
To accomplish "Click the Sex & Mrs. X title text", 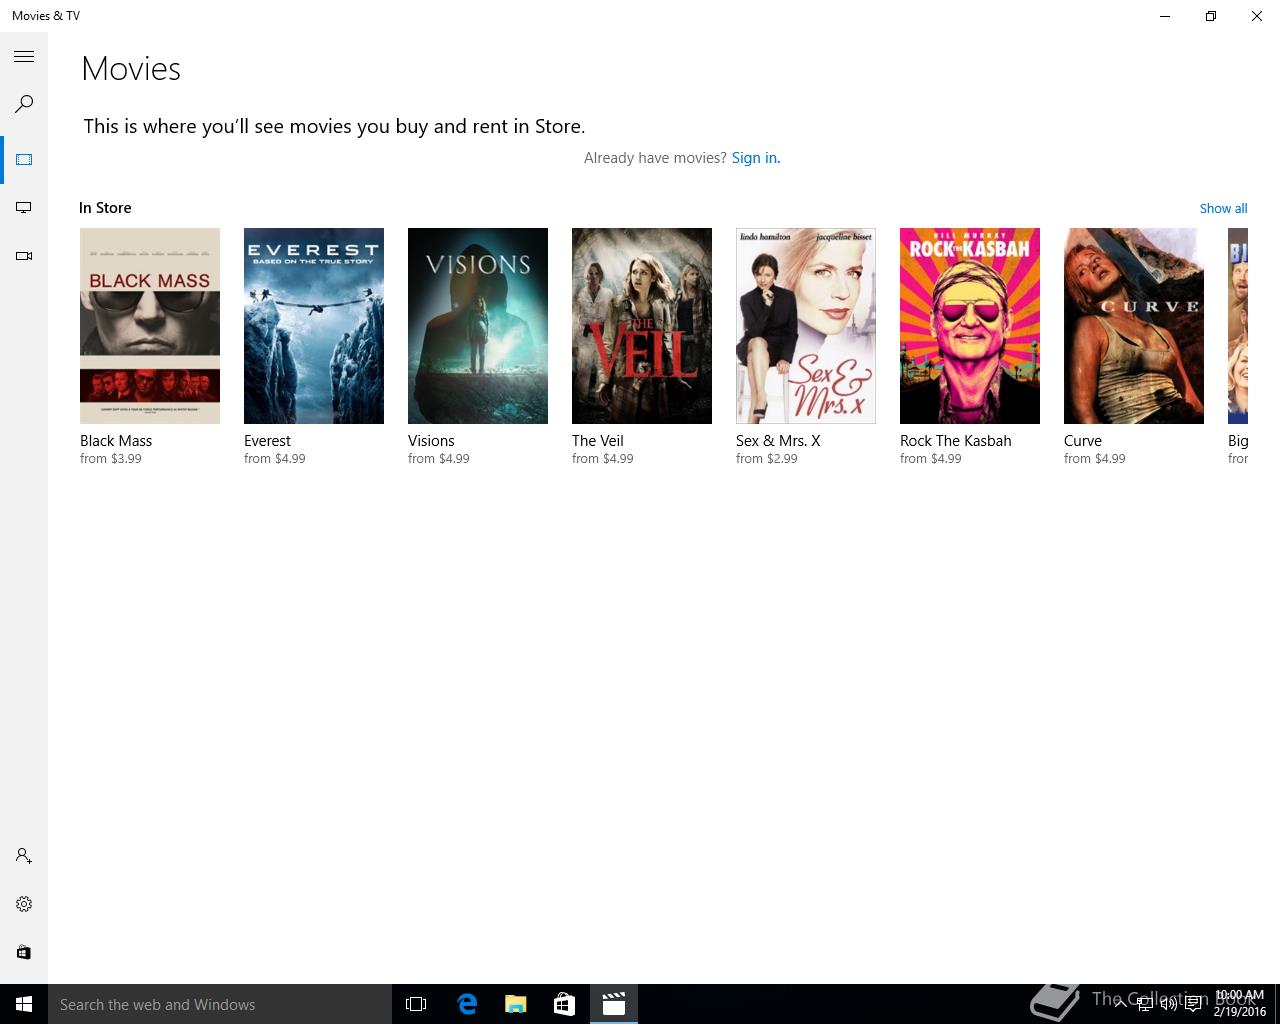I will 778,441.
